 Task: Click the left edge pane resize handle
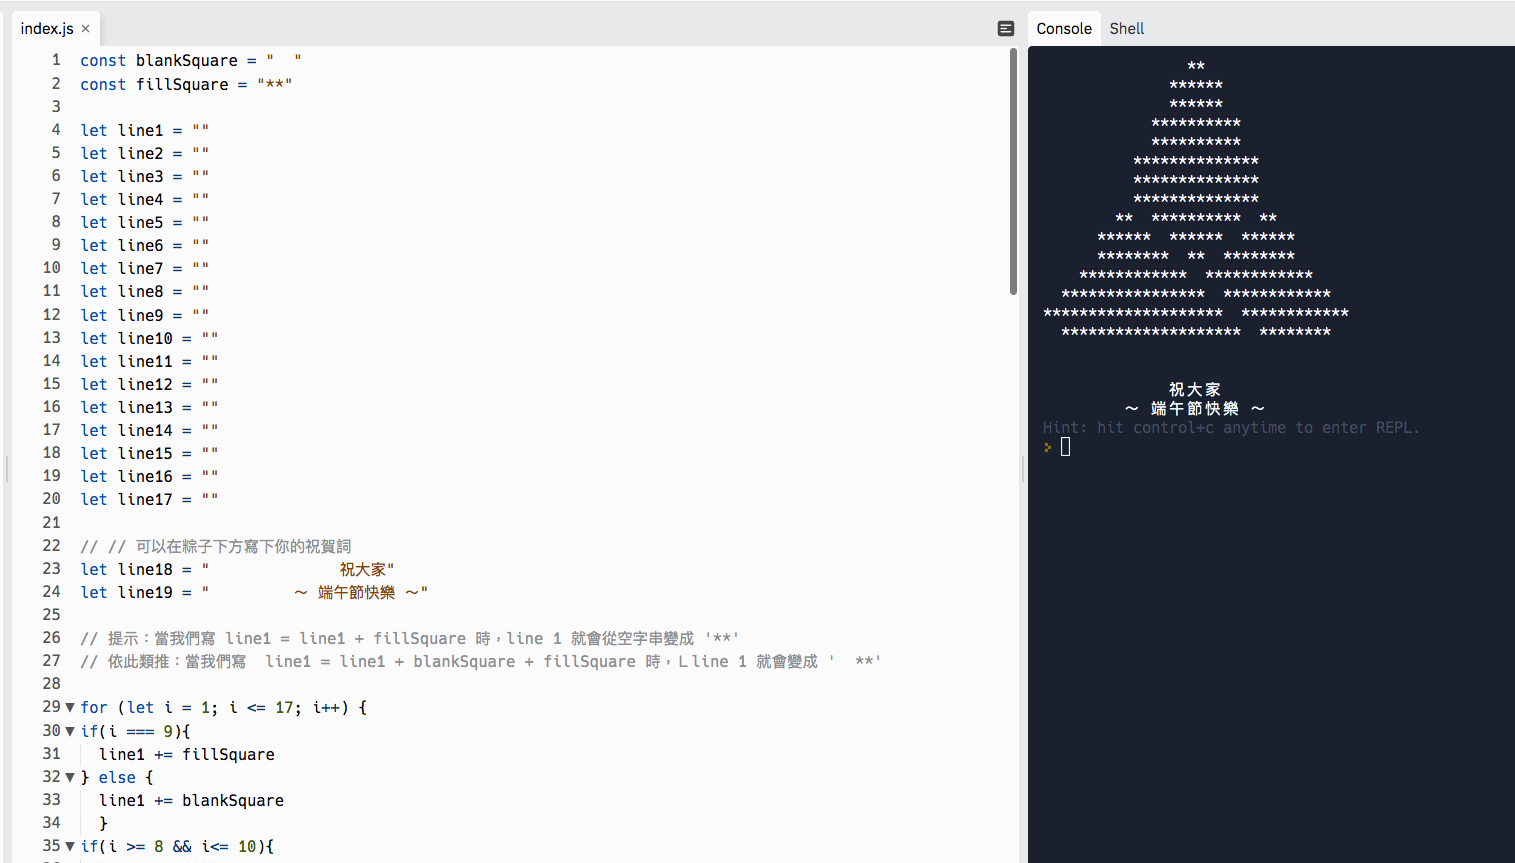click(x=6, y=468)
